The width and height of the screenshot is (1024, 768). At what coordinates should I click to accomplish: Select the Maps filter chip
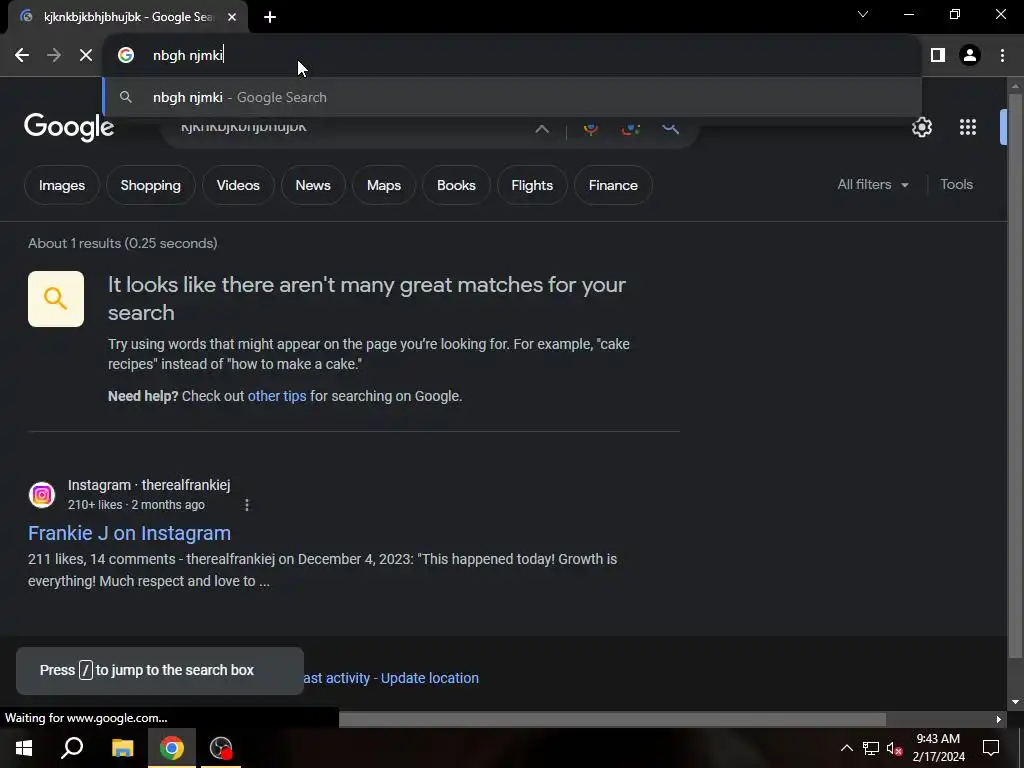coord(384,185)
